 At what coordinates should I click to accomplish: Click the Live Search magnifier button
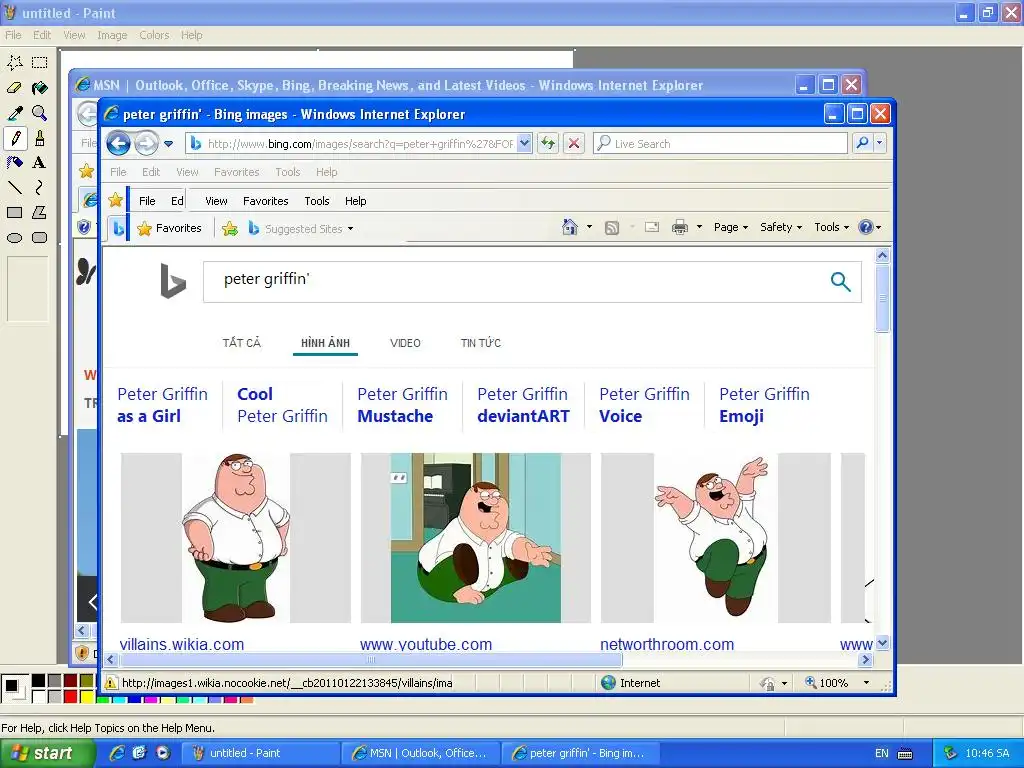(x=862, y=142)
